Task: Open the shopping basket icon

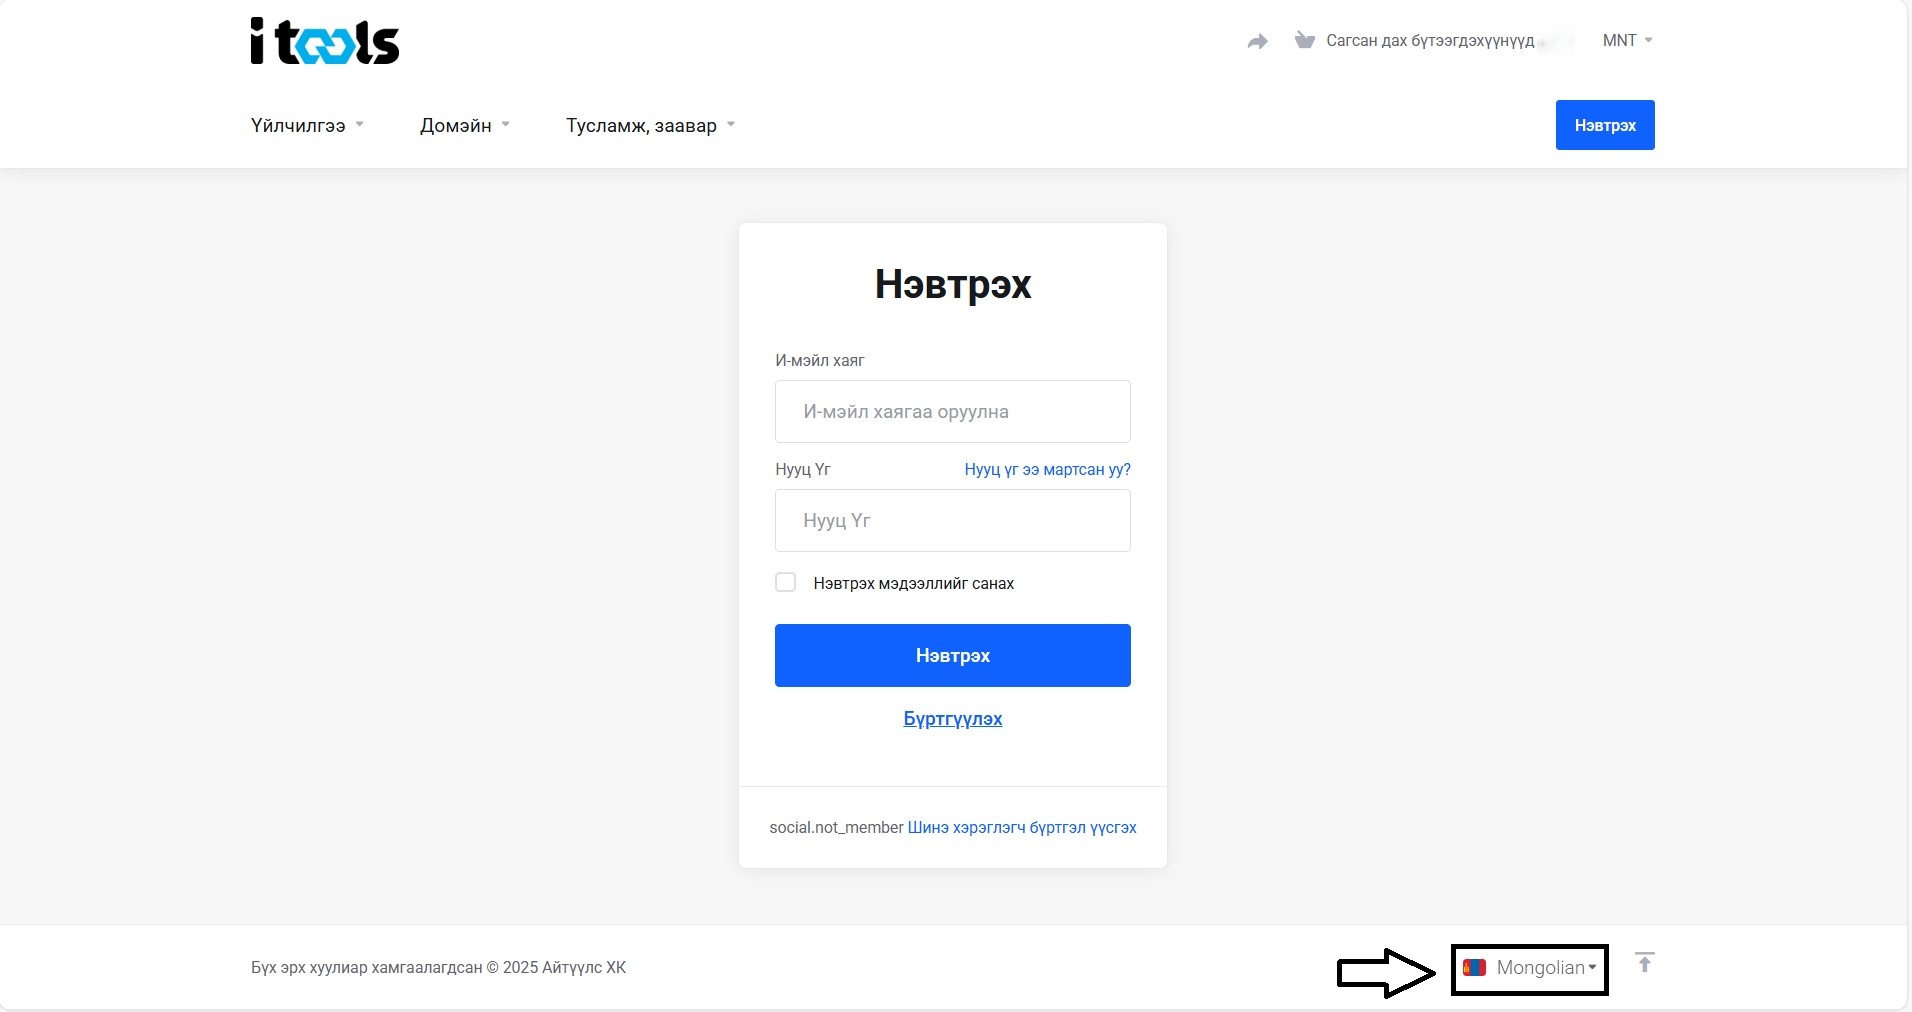Action: (x=1304, y=41)
